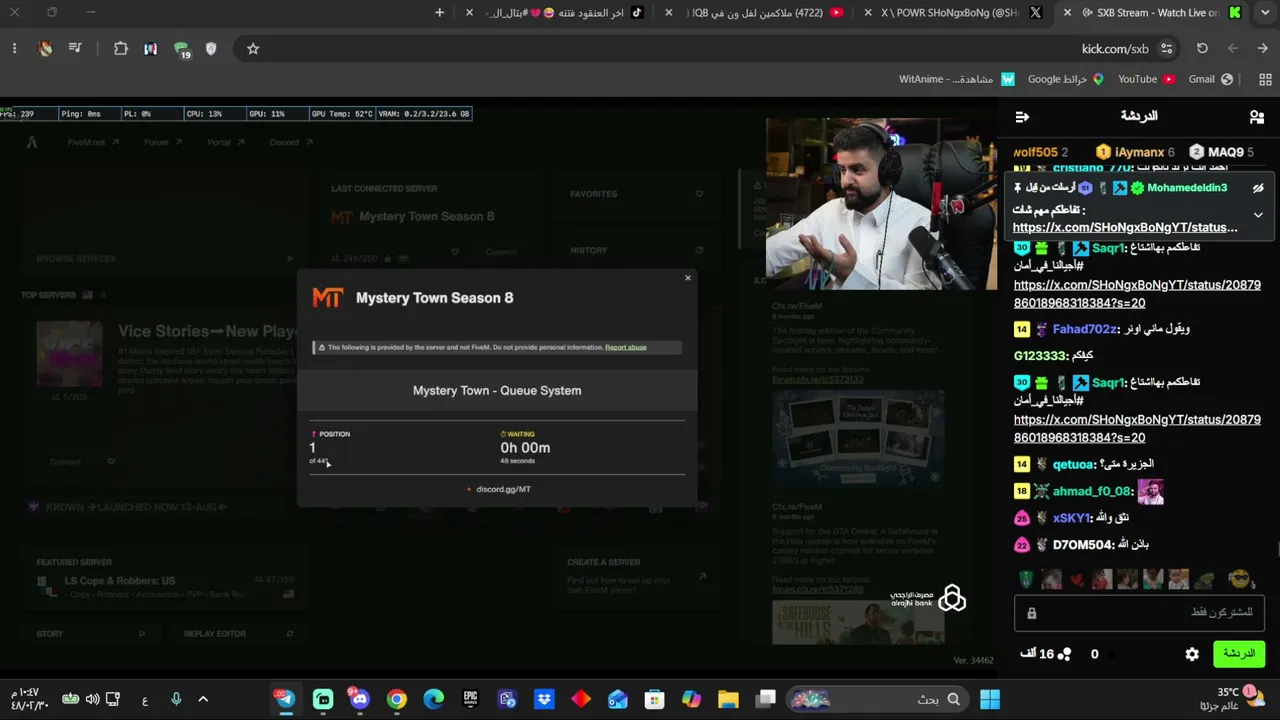Open File Explorer from taskbar

coord(728,699)
